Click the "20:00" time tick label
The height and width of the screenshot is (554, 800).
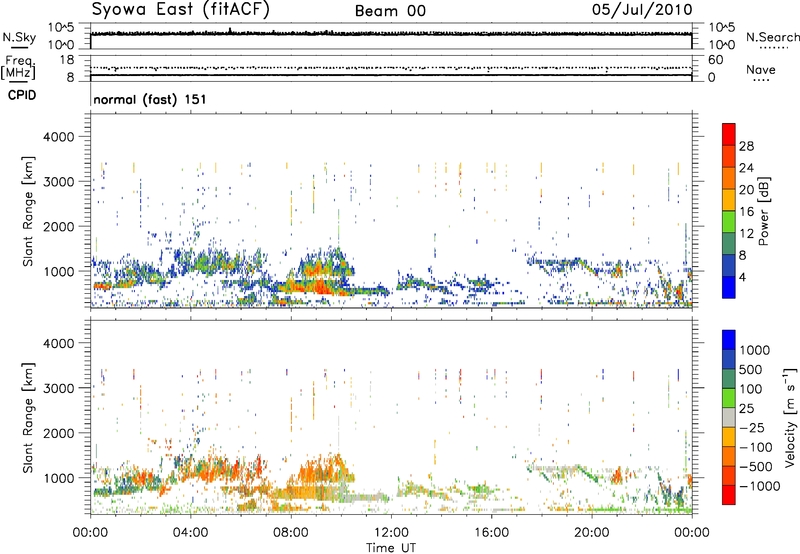tap(591, 533)
